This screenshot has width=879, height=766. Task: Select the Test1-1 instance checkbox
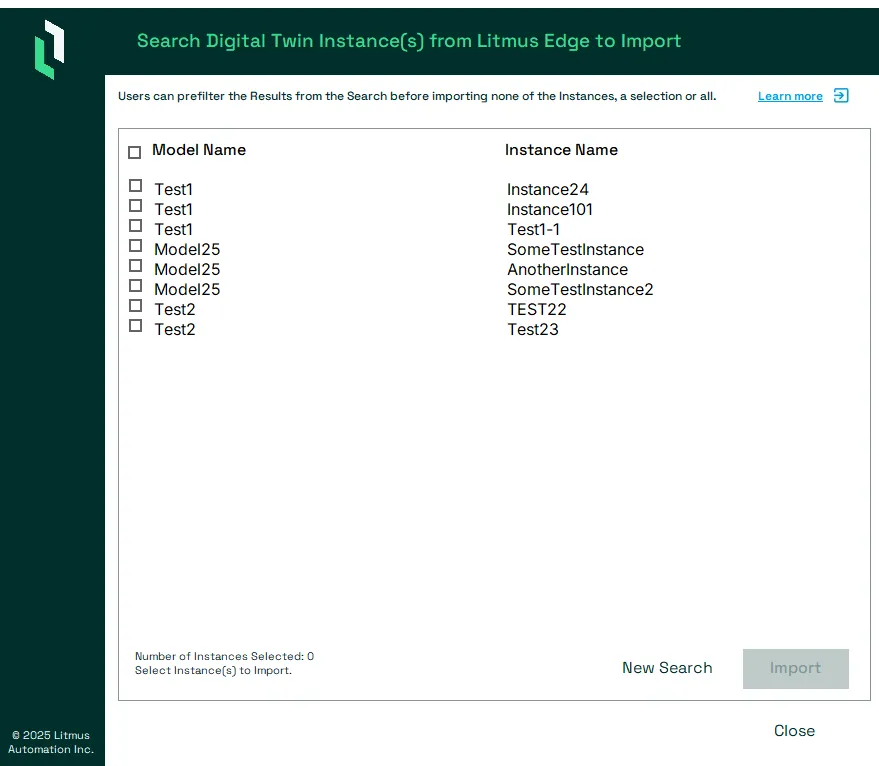135,225
